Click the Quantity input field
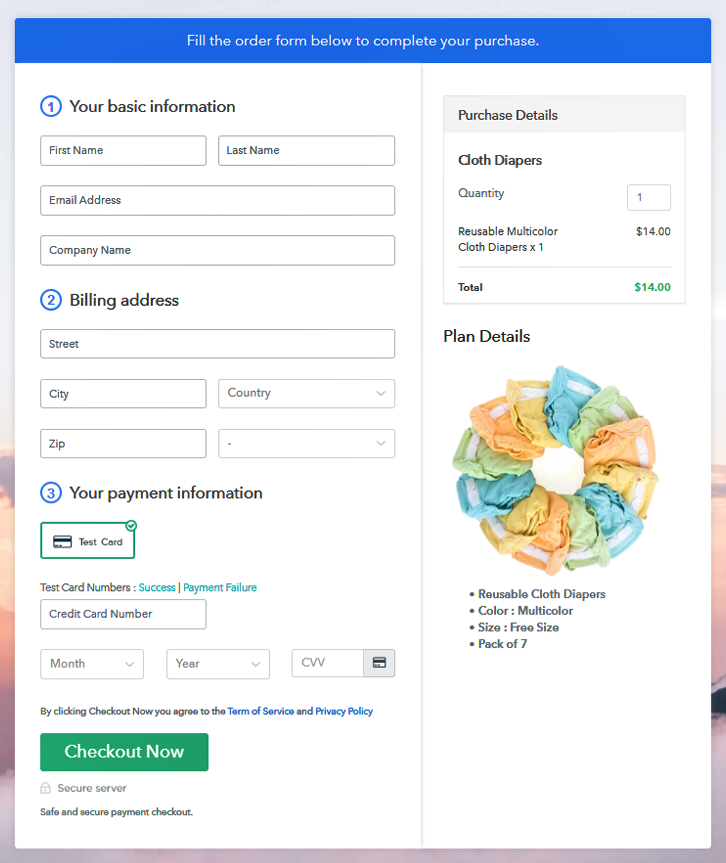 [649, 197]
